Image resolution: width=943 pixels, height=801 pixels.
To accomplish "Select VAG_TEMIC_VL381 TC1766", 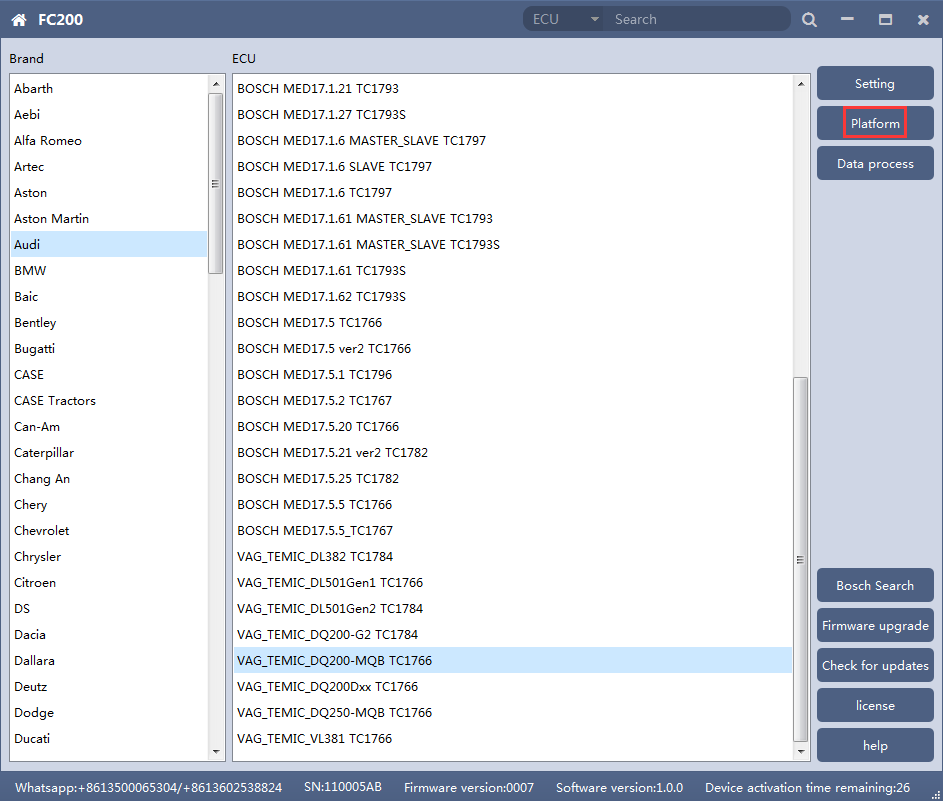I will click(513, 738).
